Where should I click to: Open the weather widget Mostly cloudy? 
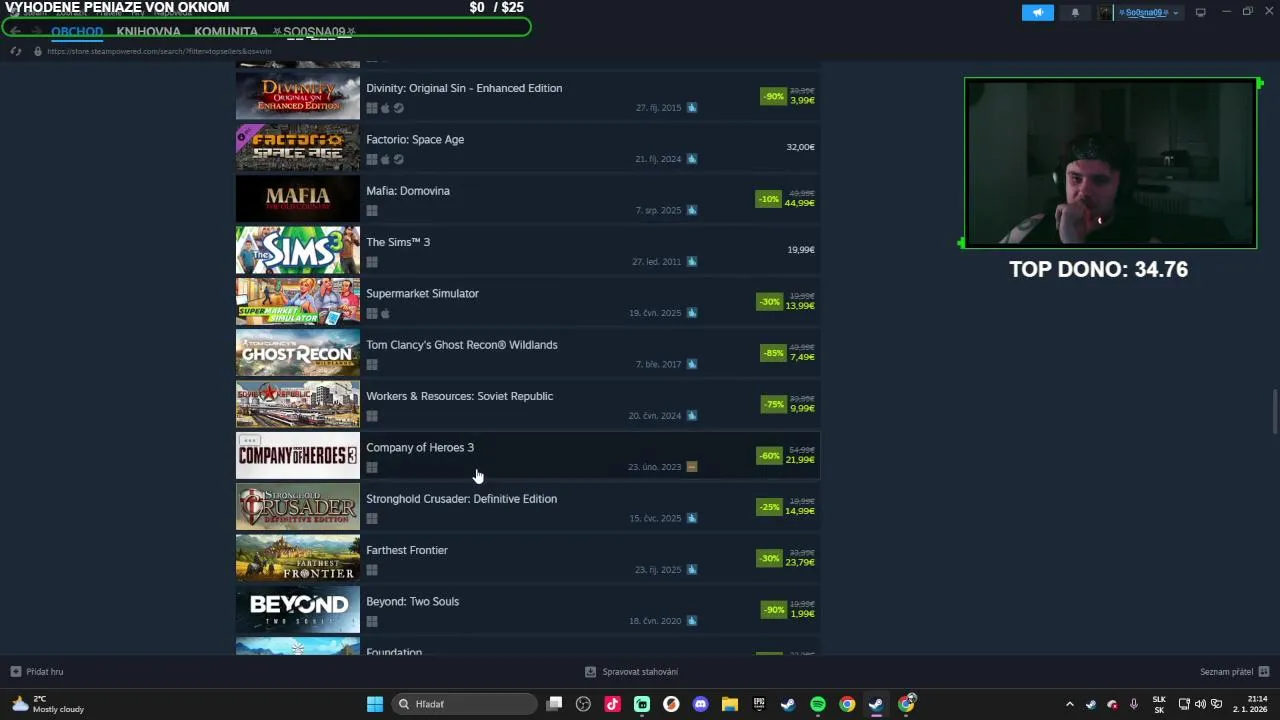48,704
